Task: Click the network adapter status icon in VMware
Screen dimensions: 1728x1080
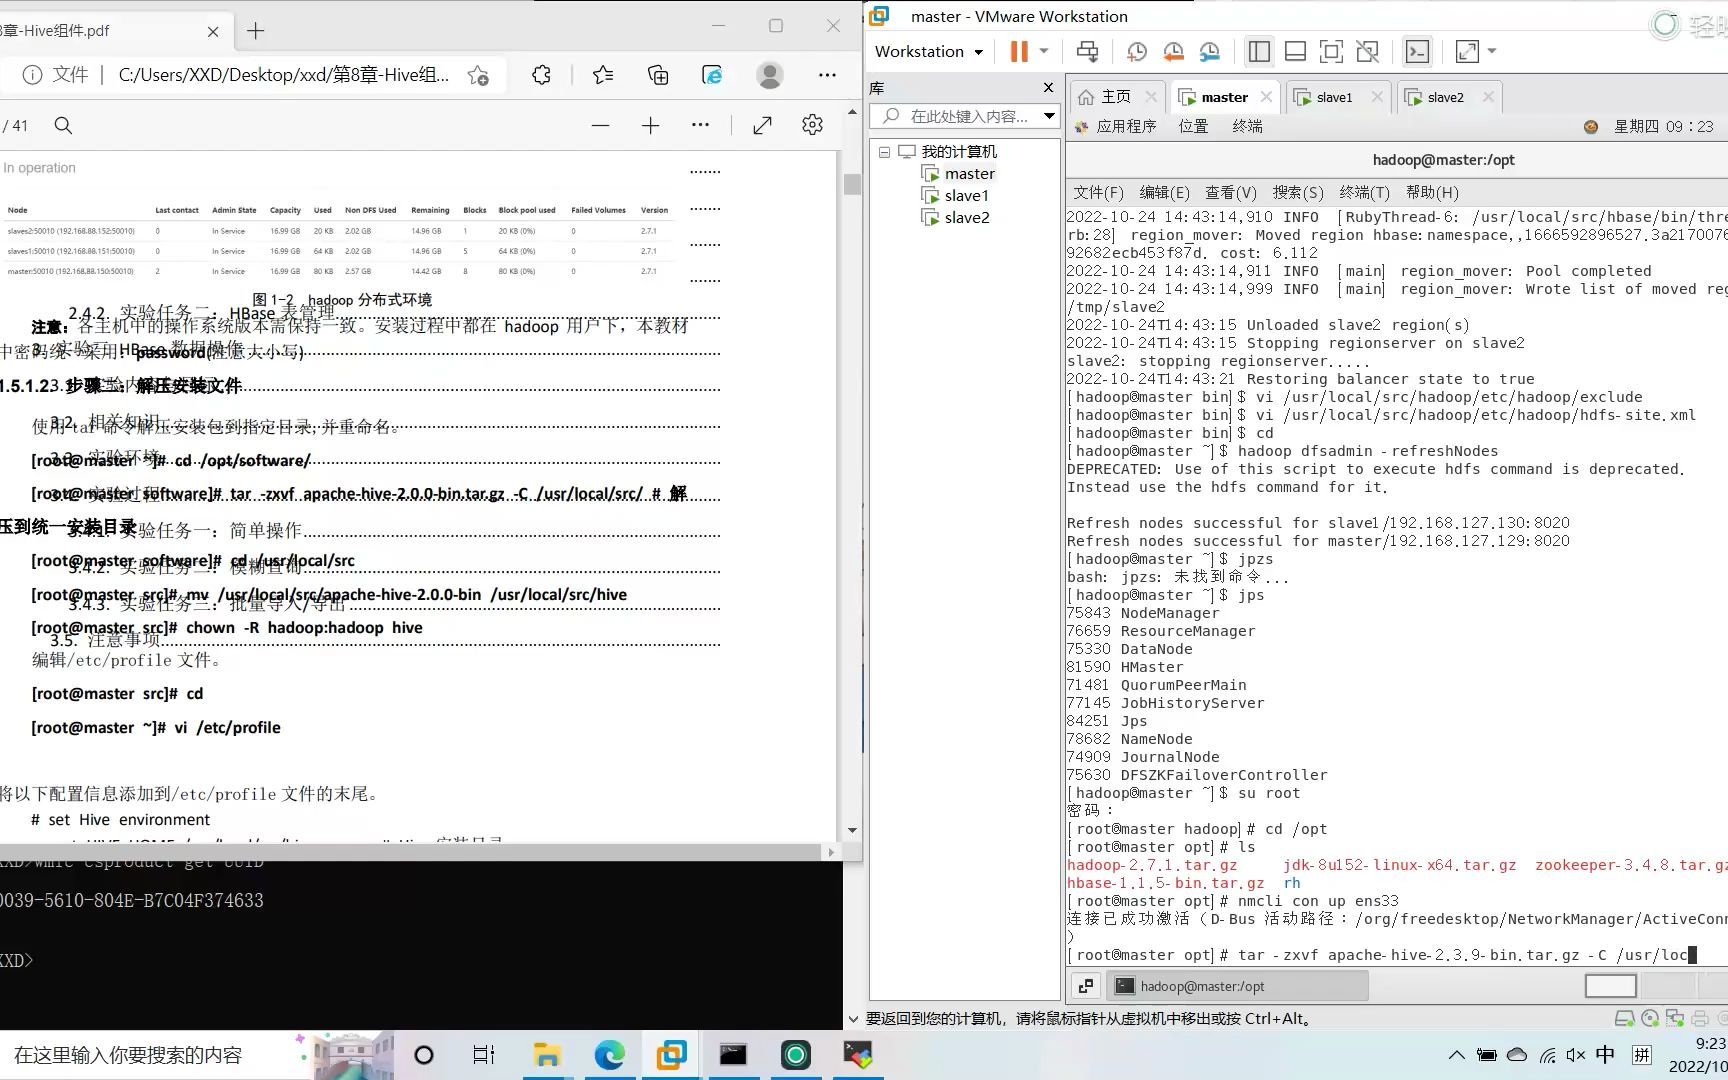Action: (x=1675, y=1019)
